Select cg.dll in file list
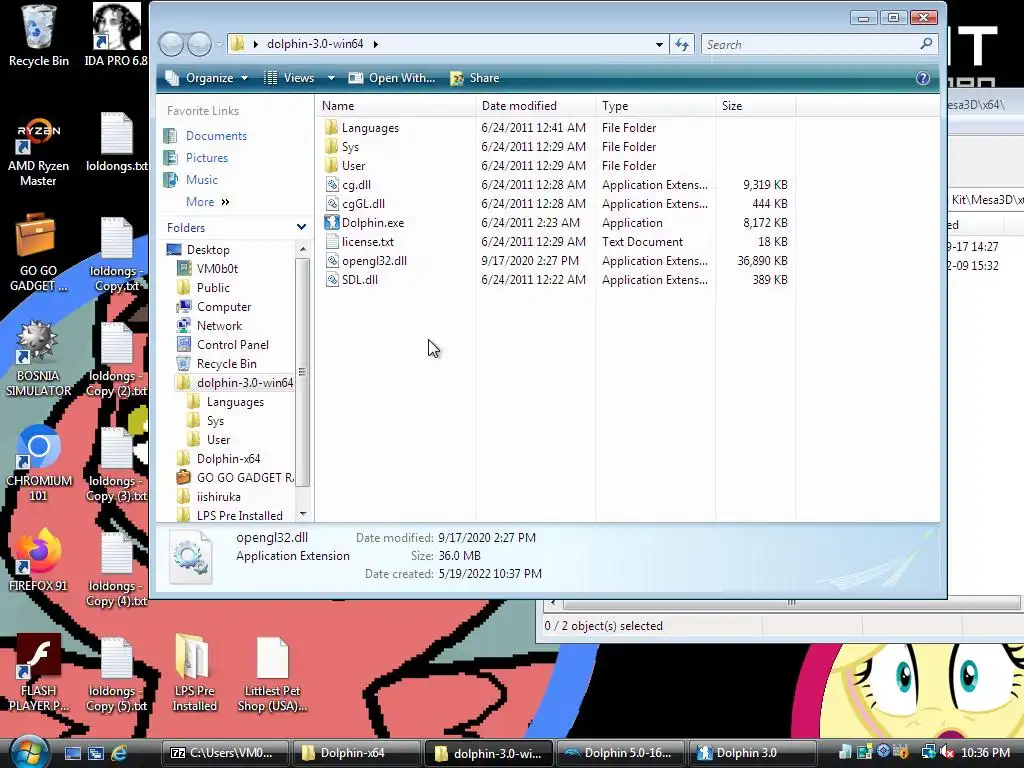The height and width of the screenshot is (768, 1024). pos(356,185)
